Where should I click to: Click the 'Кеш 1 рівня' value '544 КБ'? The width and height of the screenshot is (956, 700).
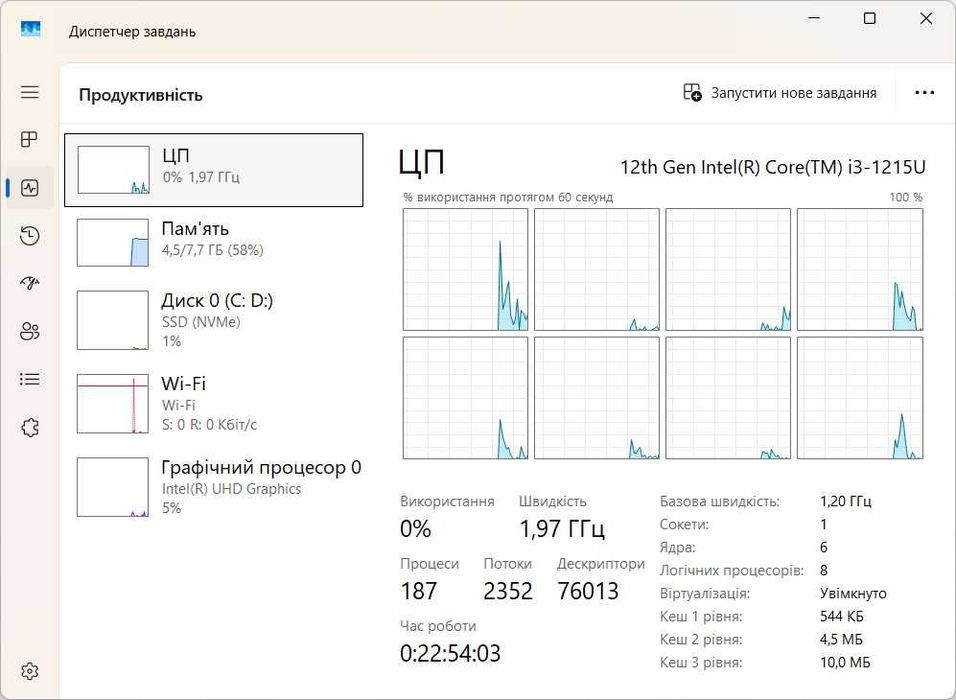pyautogui.click(x=841, y=616)
